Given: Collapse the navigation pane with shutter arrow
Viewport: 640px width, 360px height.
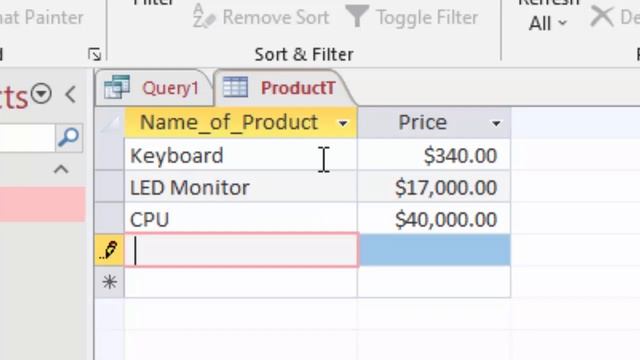Looking at the screenshot, I should (71, 94).
